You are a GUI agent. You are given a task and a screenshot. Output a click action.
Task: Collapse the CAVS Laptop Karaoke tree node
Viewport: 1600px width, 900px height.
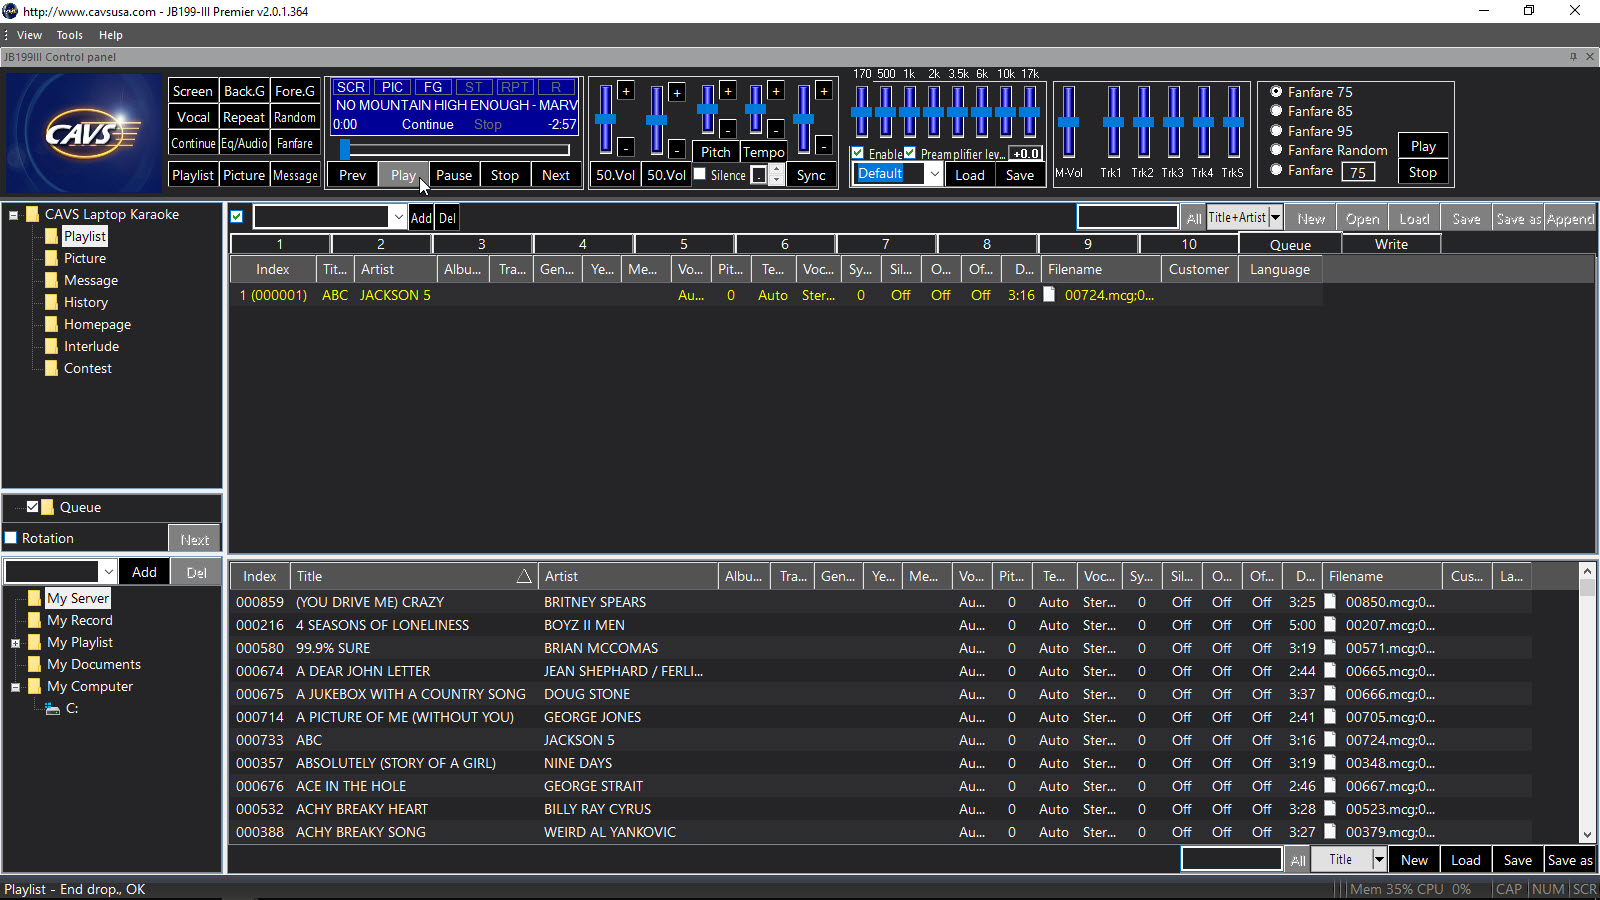tap(14, 215)
